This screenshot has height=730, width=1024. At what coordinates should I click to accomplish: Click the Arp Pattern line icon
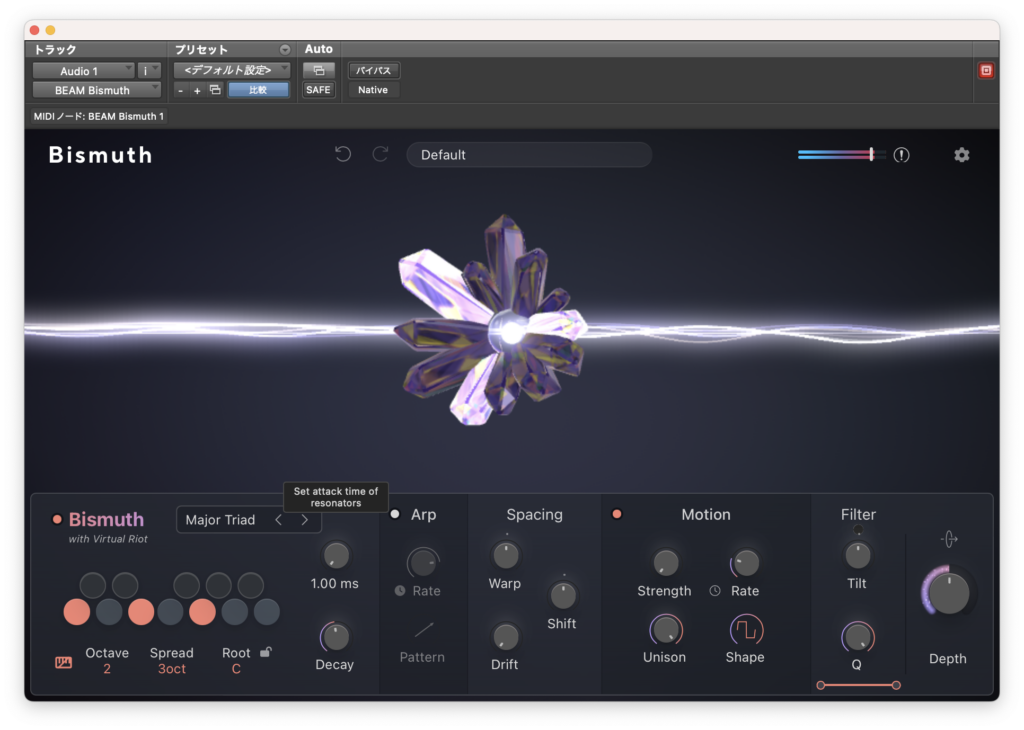tap(424, 630)
